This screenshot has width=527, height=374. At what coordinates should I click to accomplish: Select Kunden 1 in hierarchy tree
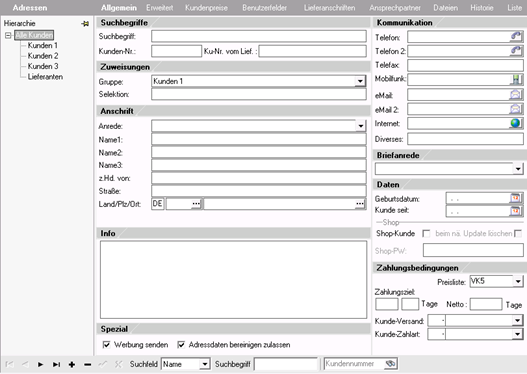pos(43,45)
